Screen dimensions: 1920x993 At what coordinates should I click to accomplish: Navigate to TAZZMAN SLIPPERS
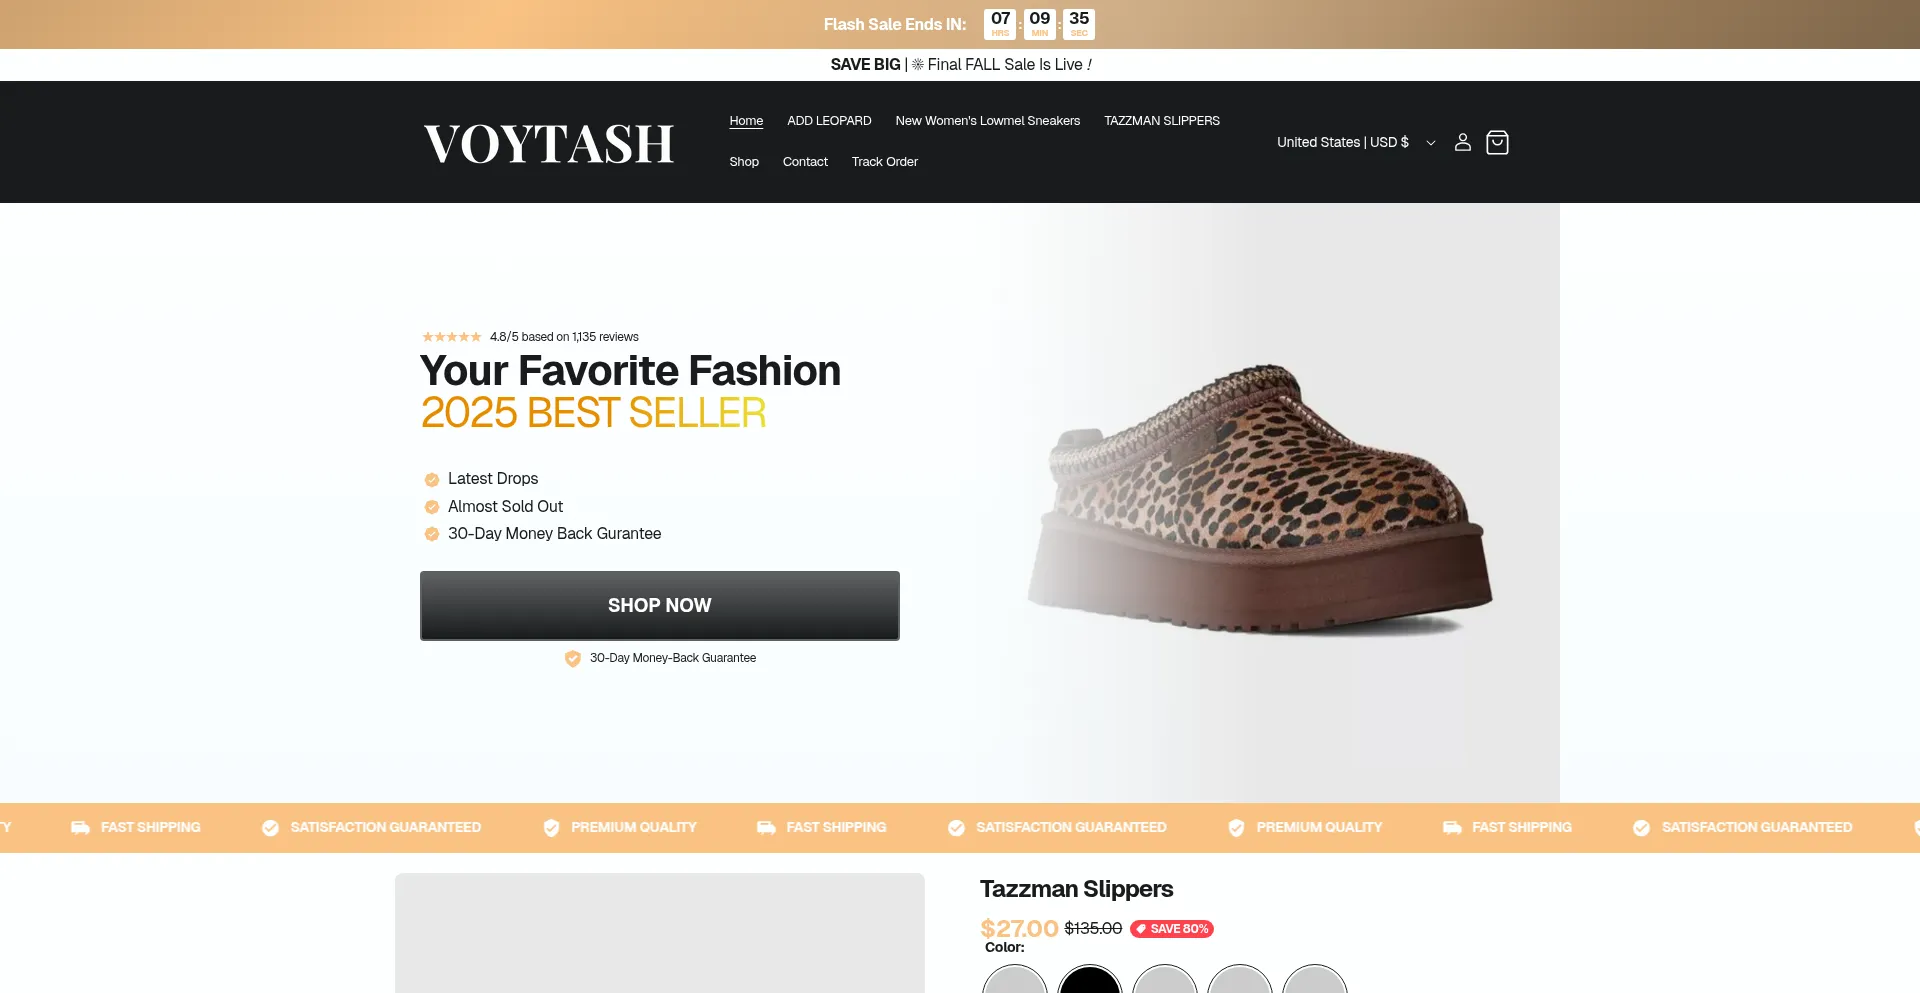1161,121
